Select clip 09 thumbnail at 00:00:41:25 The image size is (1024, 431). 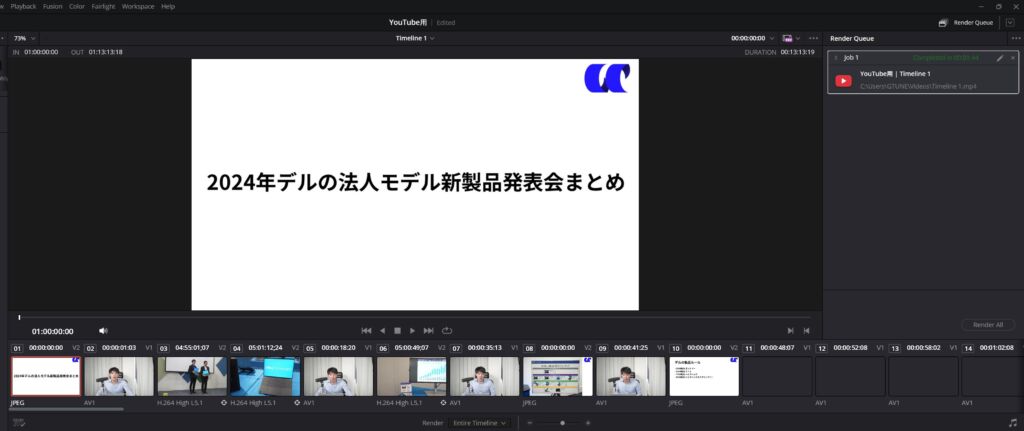click(x=631, y=375)
